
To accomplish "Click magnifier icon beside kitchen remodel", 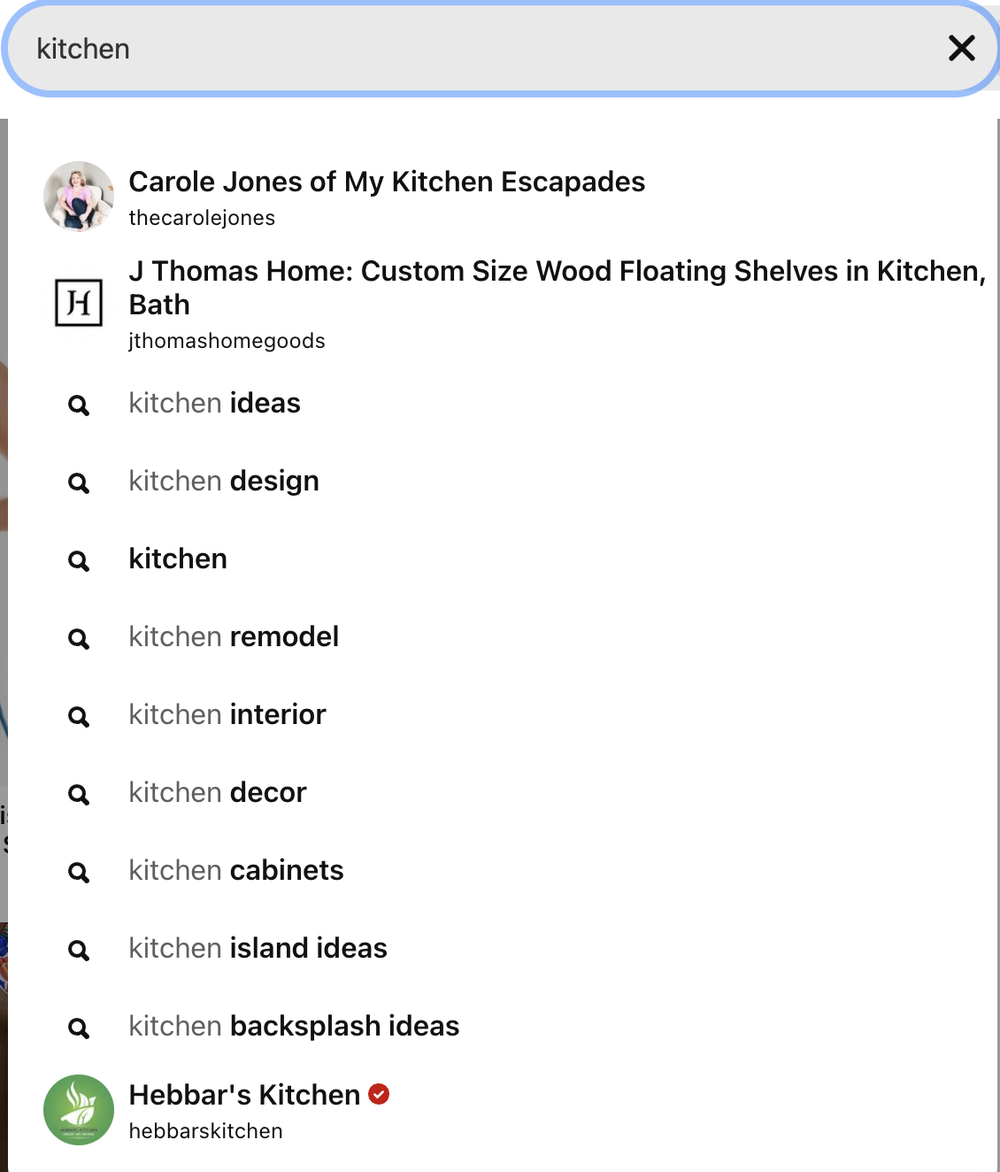I will click(x=78, y=638).
